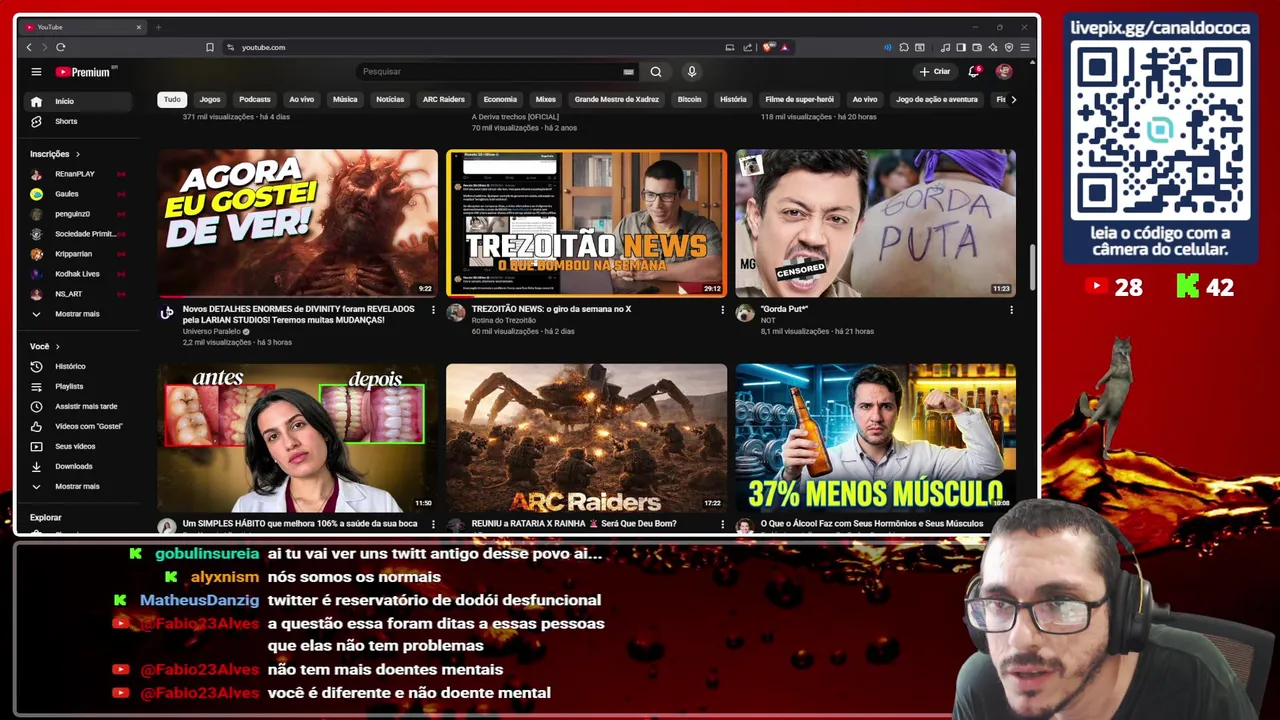
Task: Select the Grande Mestre de Xadrez chip
Action: (x=617, y=99)
